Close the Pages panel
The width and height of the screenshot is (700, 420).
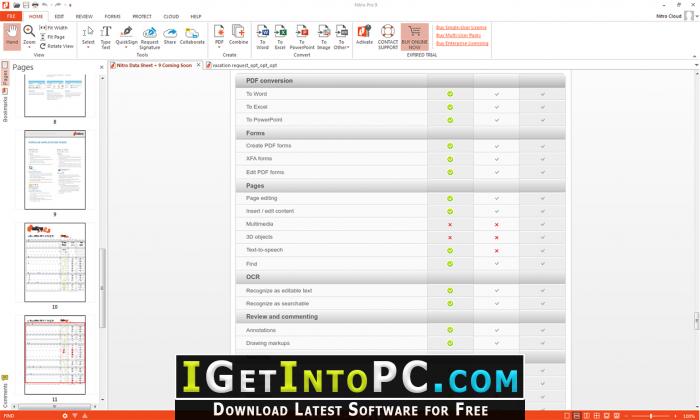(101, 67)
